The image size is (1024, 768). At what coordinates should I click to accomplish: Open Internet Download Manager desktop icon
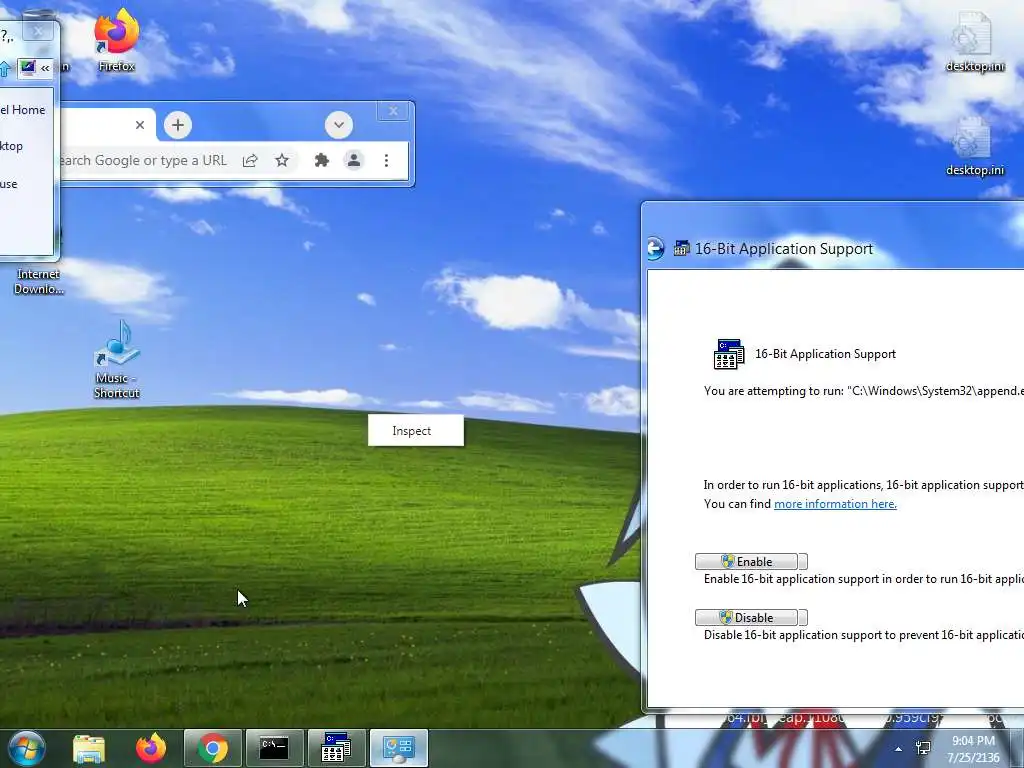tap(38, 281)
